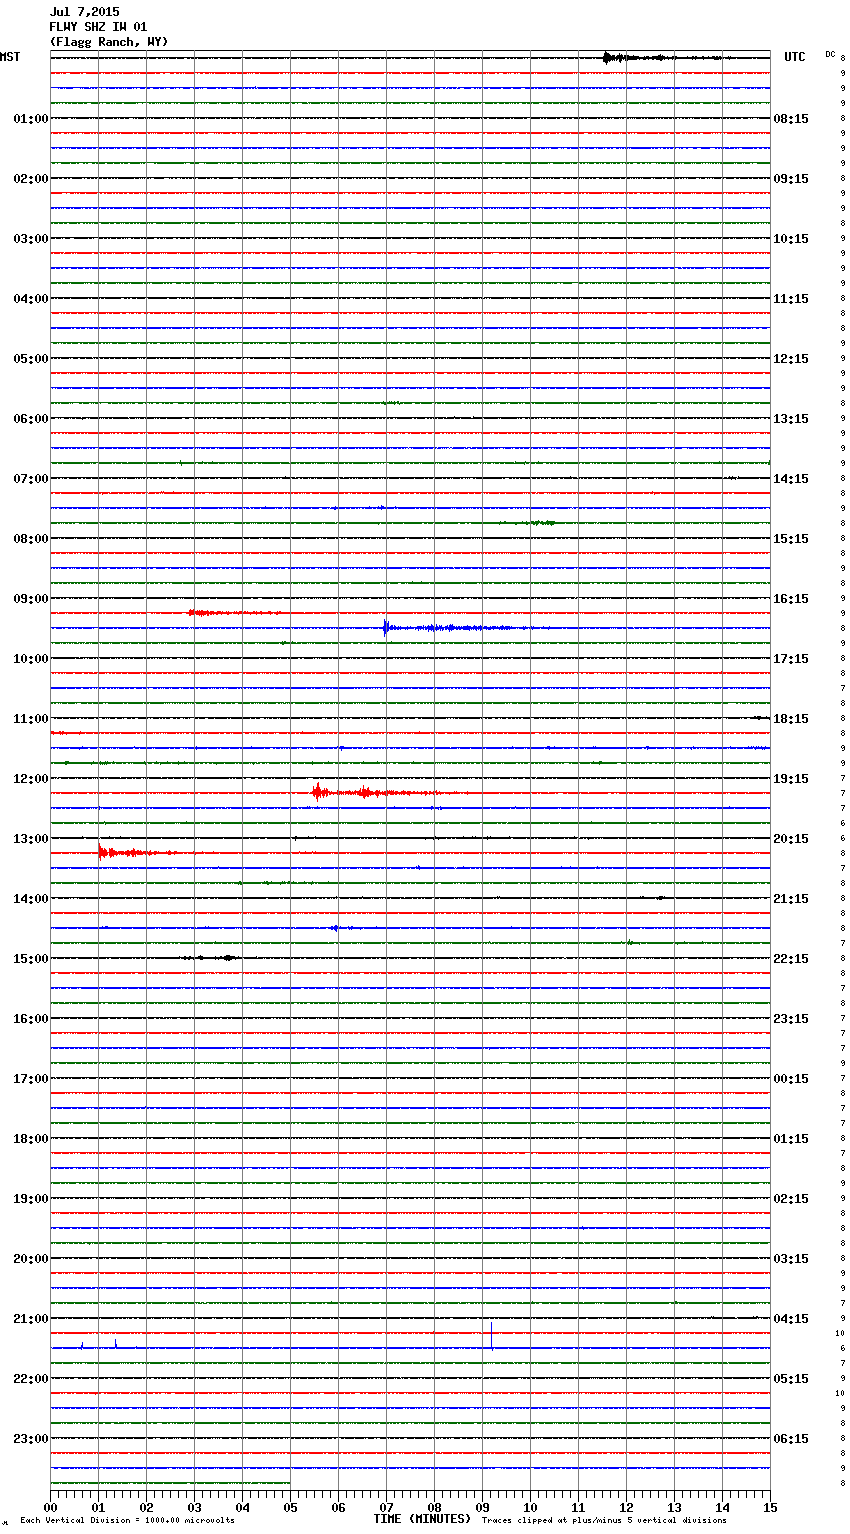
Task: Click the 20:15 UTC time label
Action: pyautogui.click(x=791, y=839)
